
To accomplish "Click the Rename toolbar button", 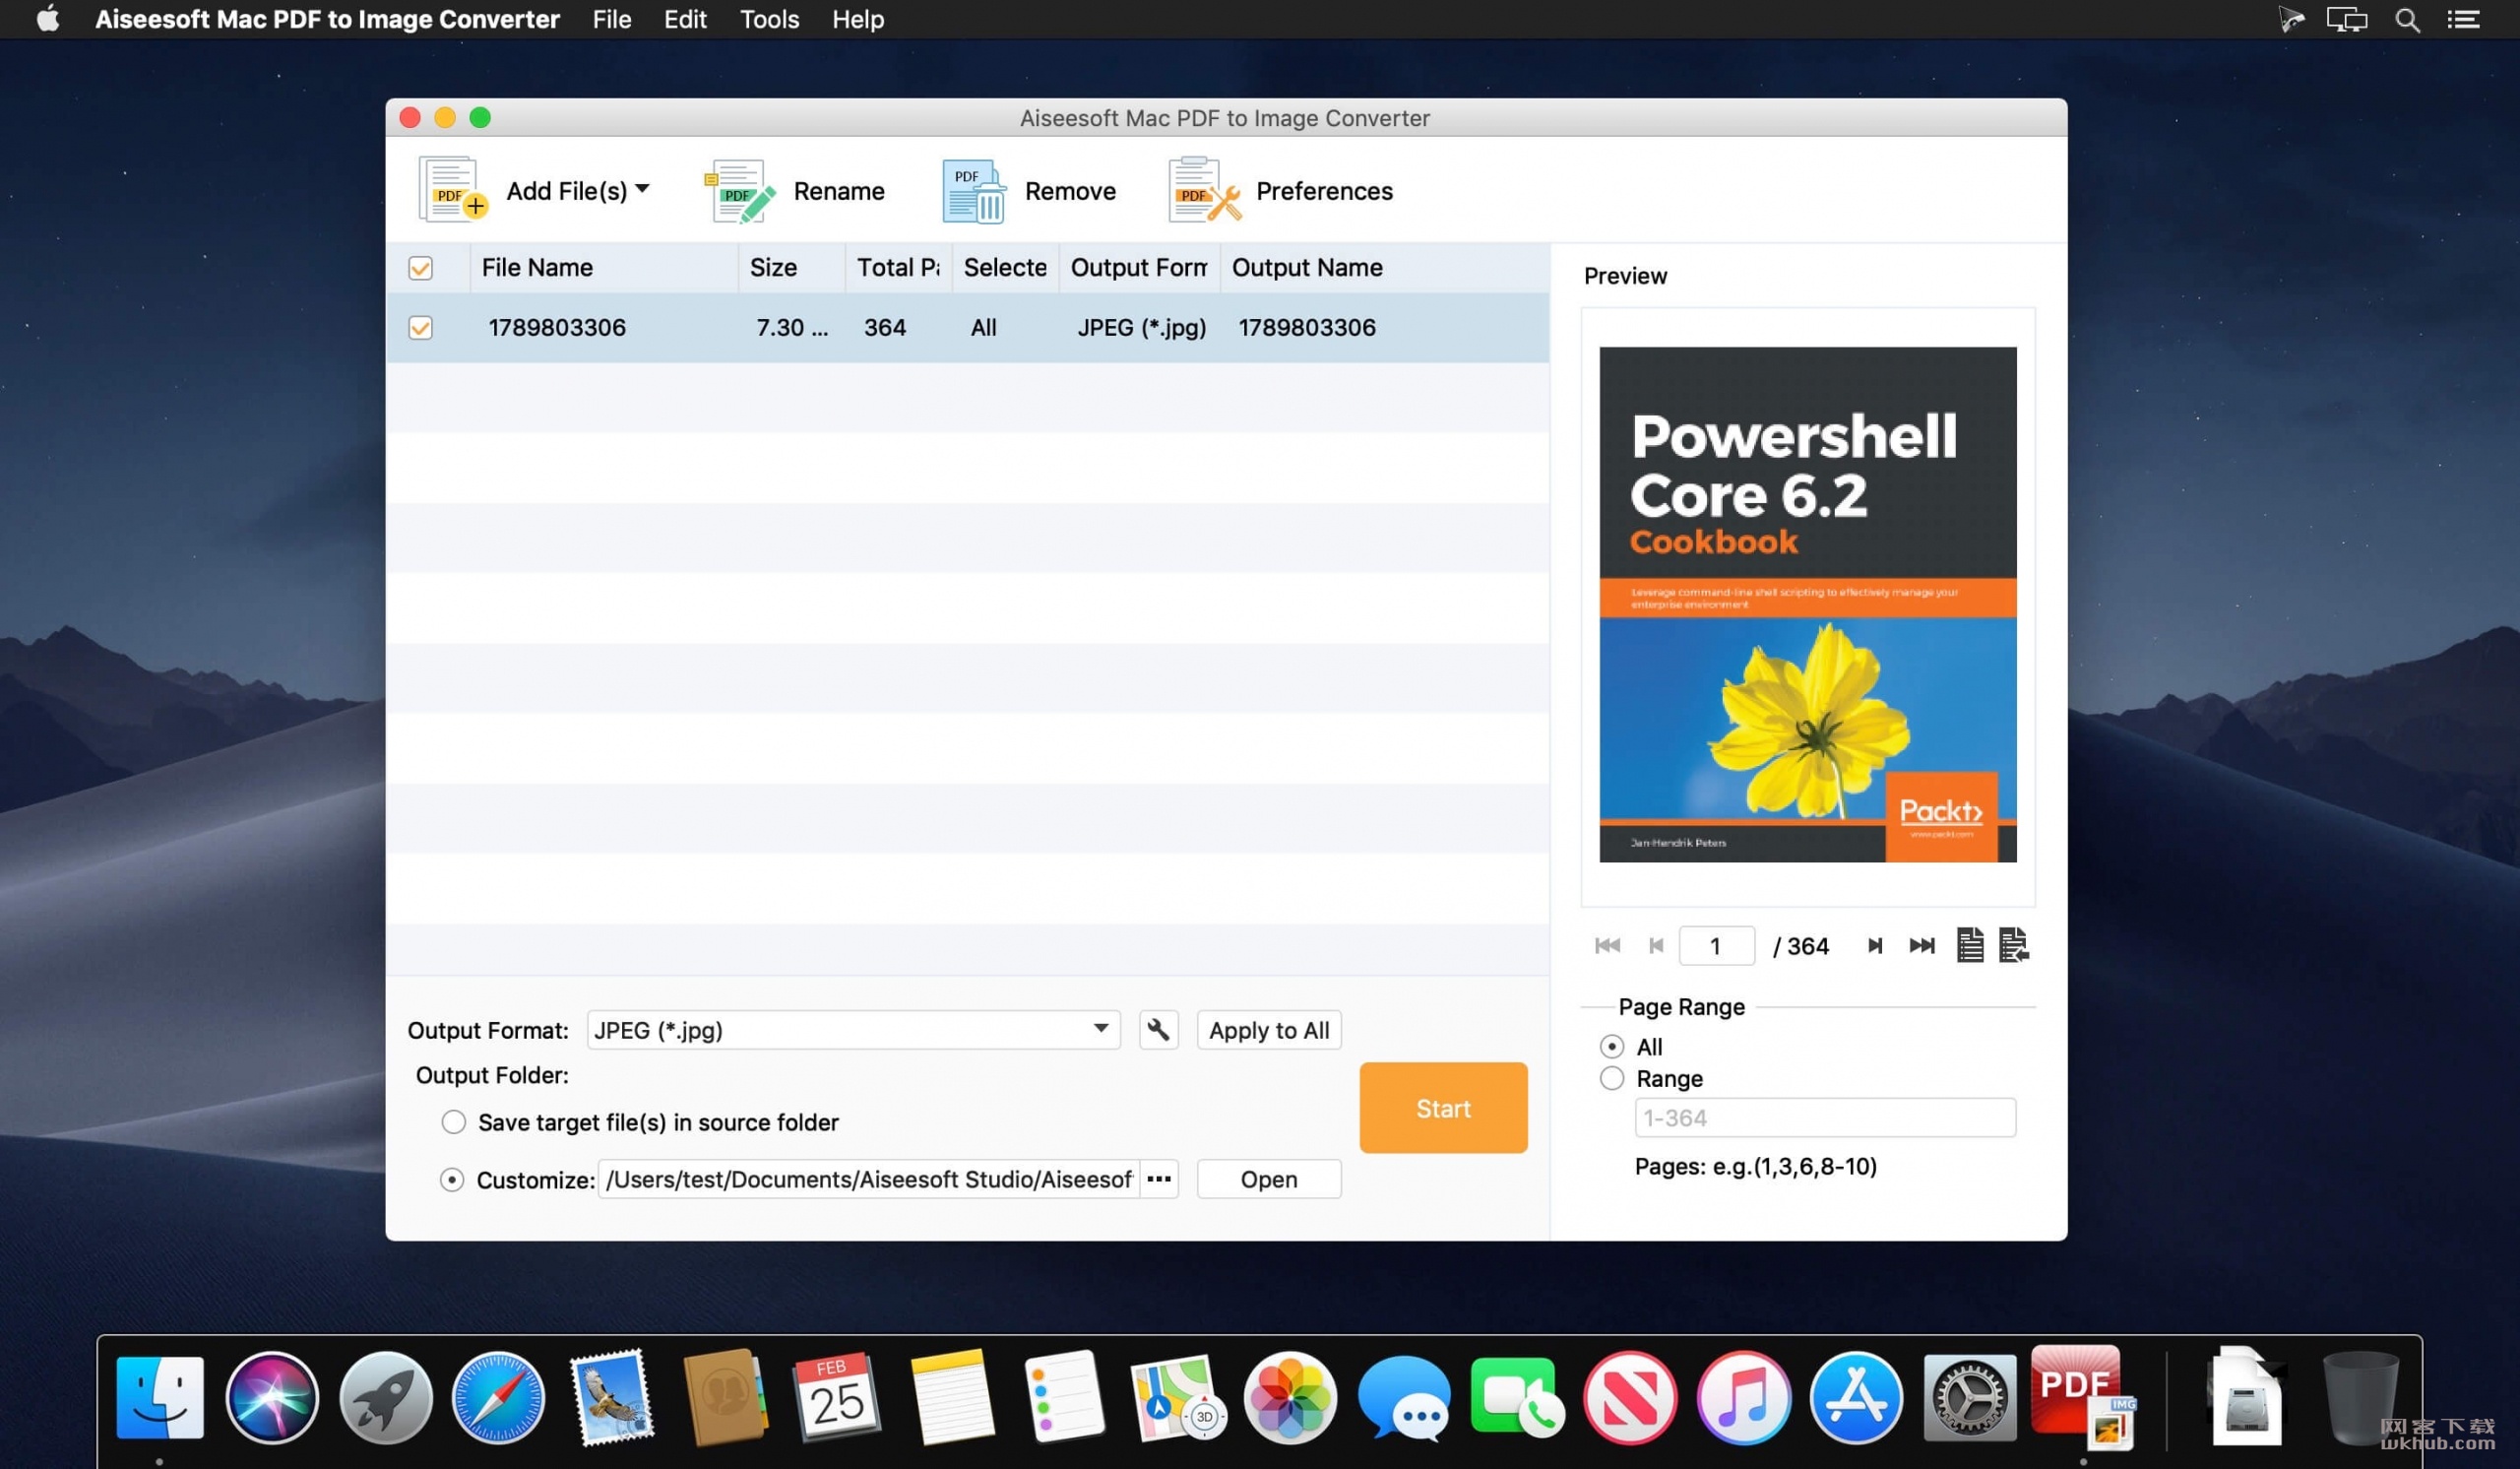I will [x=795, y=190].
